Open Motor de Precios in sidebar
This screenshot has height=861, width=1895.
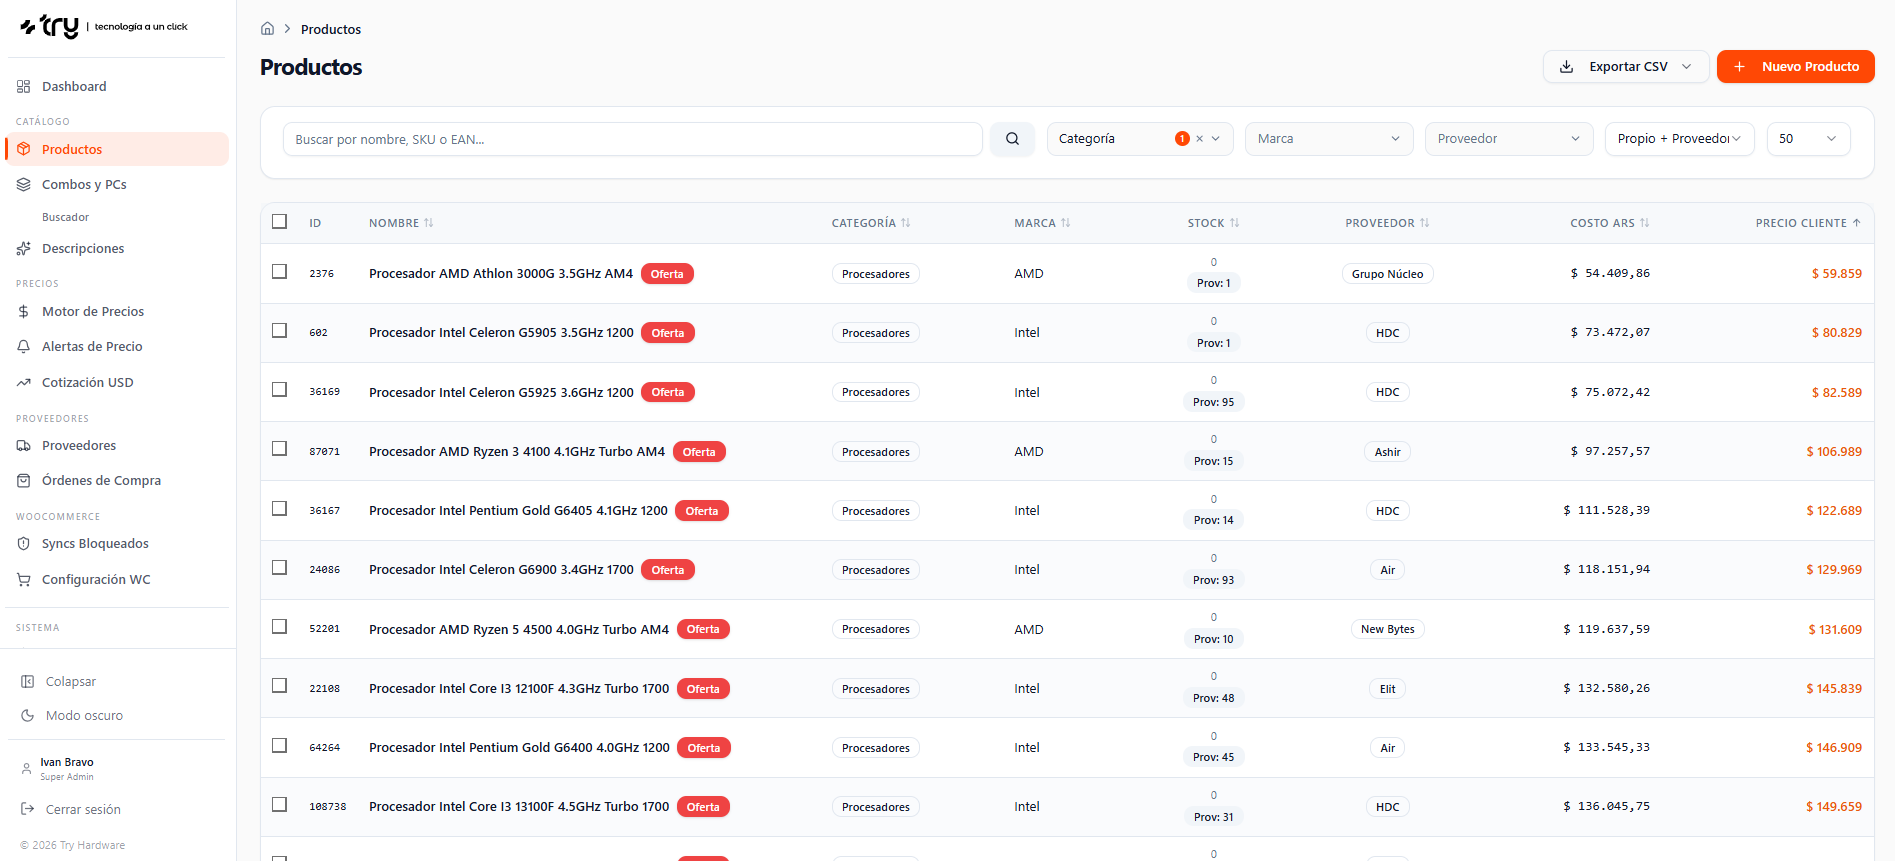point(93,312)
